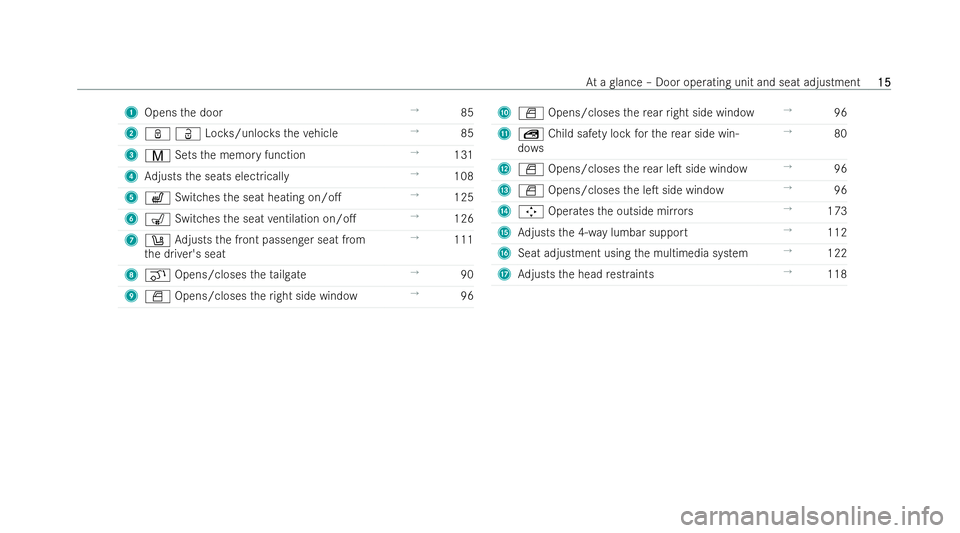960x533 pixels.
Task: Click the rear left side window icon
Action: 531,170
